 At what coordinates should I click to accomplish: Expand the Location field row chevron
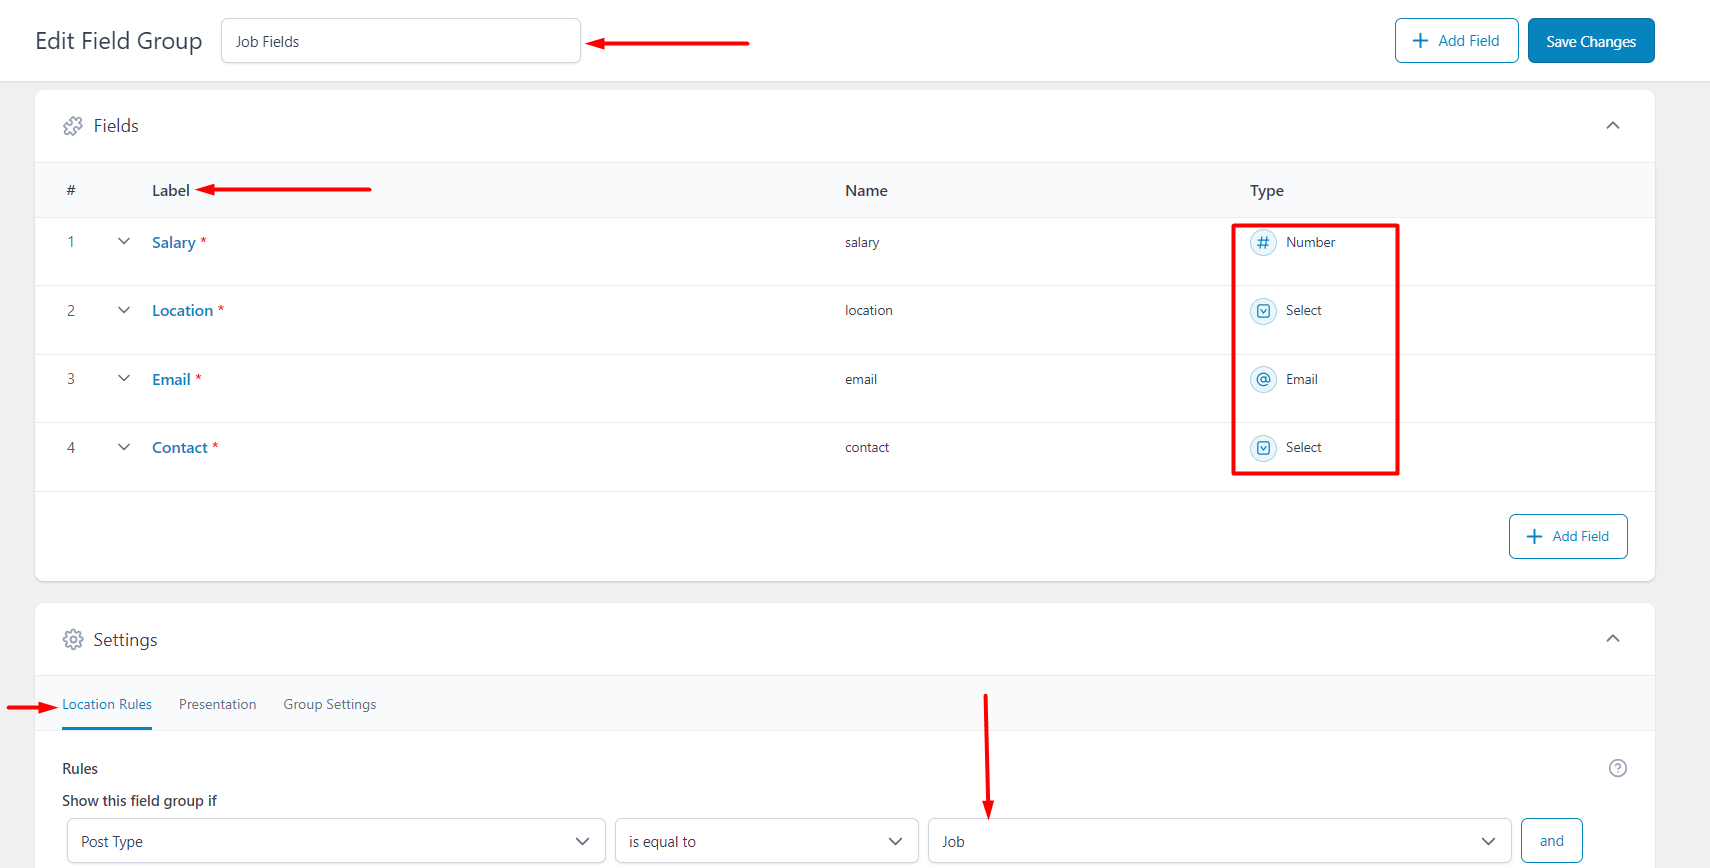(124, 310)
